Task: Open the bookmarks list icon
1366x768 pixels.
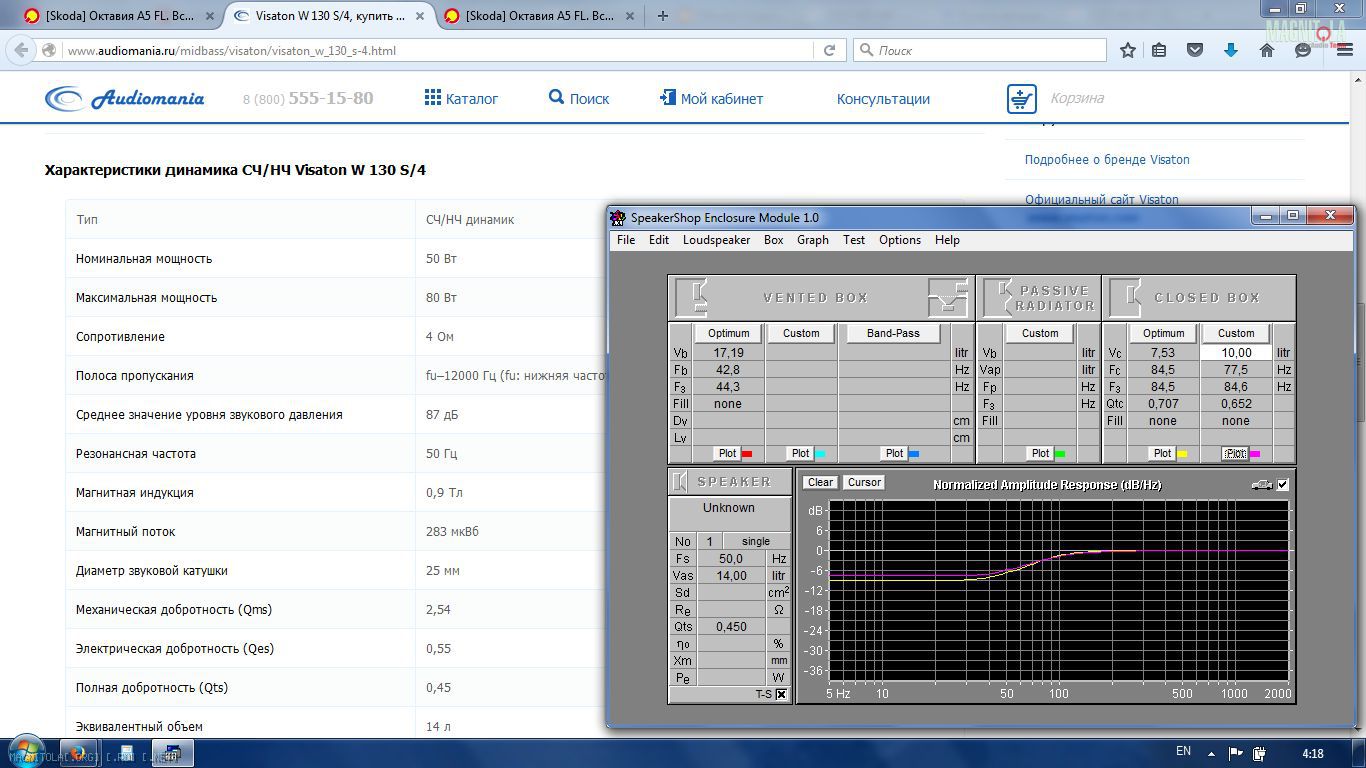Action: pos(1159,50)
